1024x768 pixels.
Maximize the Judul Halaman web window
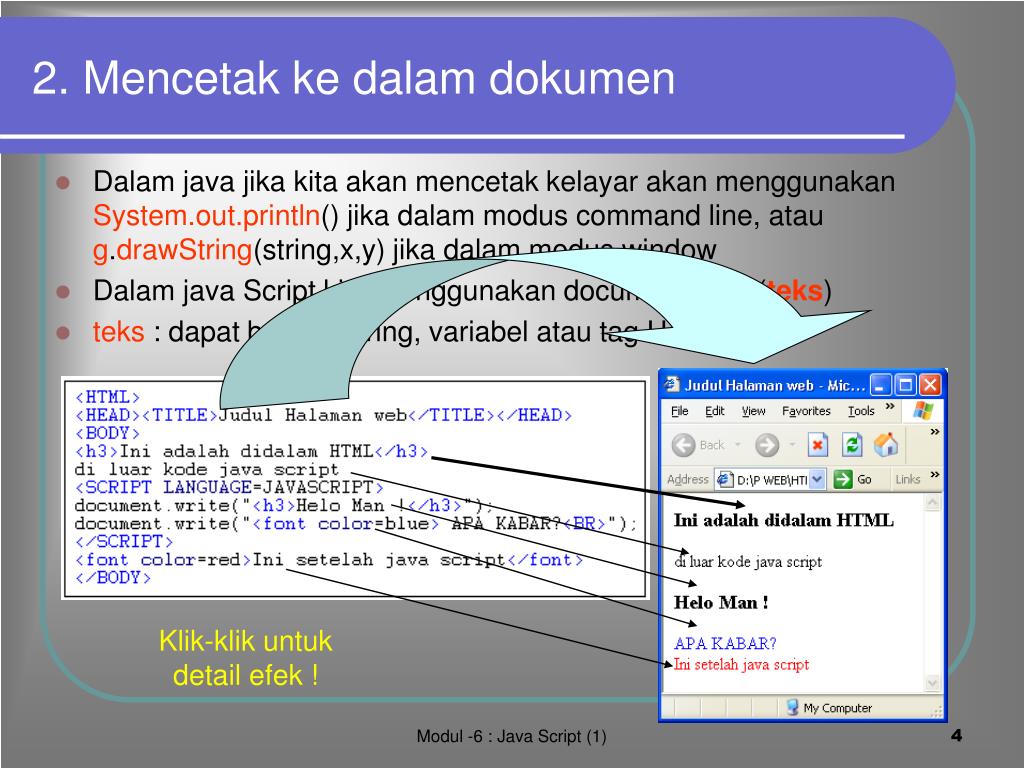click(905, 385)
